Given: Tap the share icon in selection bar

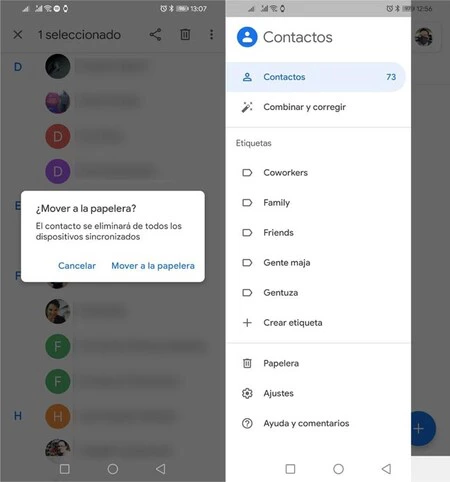Looking at the screenshot, I should point(155,35).
